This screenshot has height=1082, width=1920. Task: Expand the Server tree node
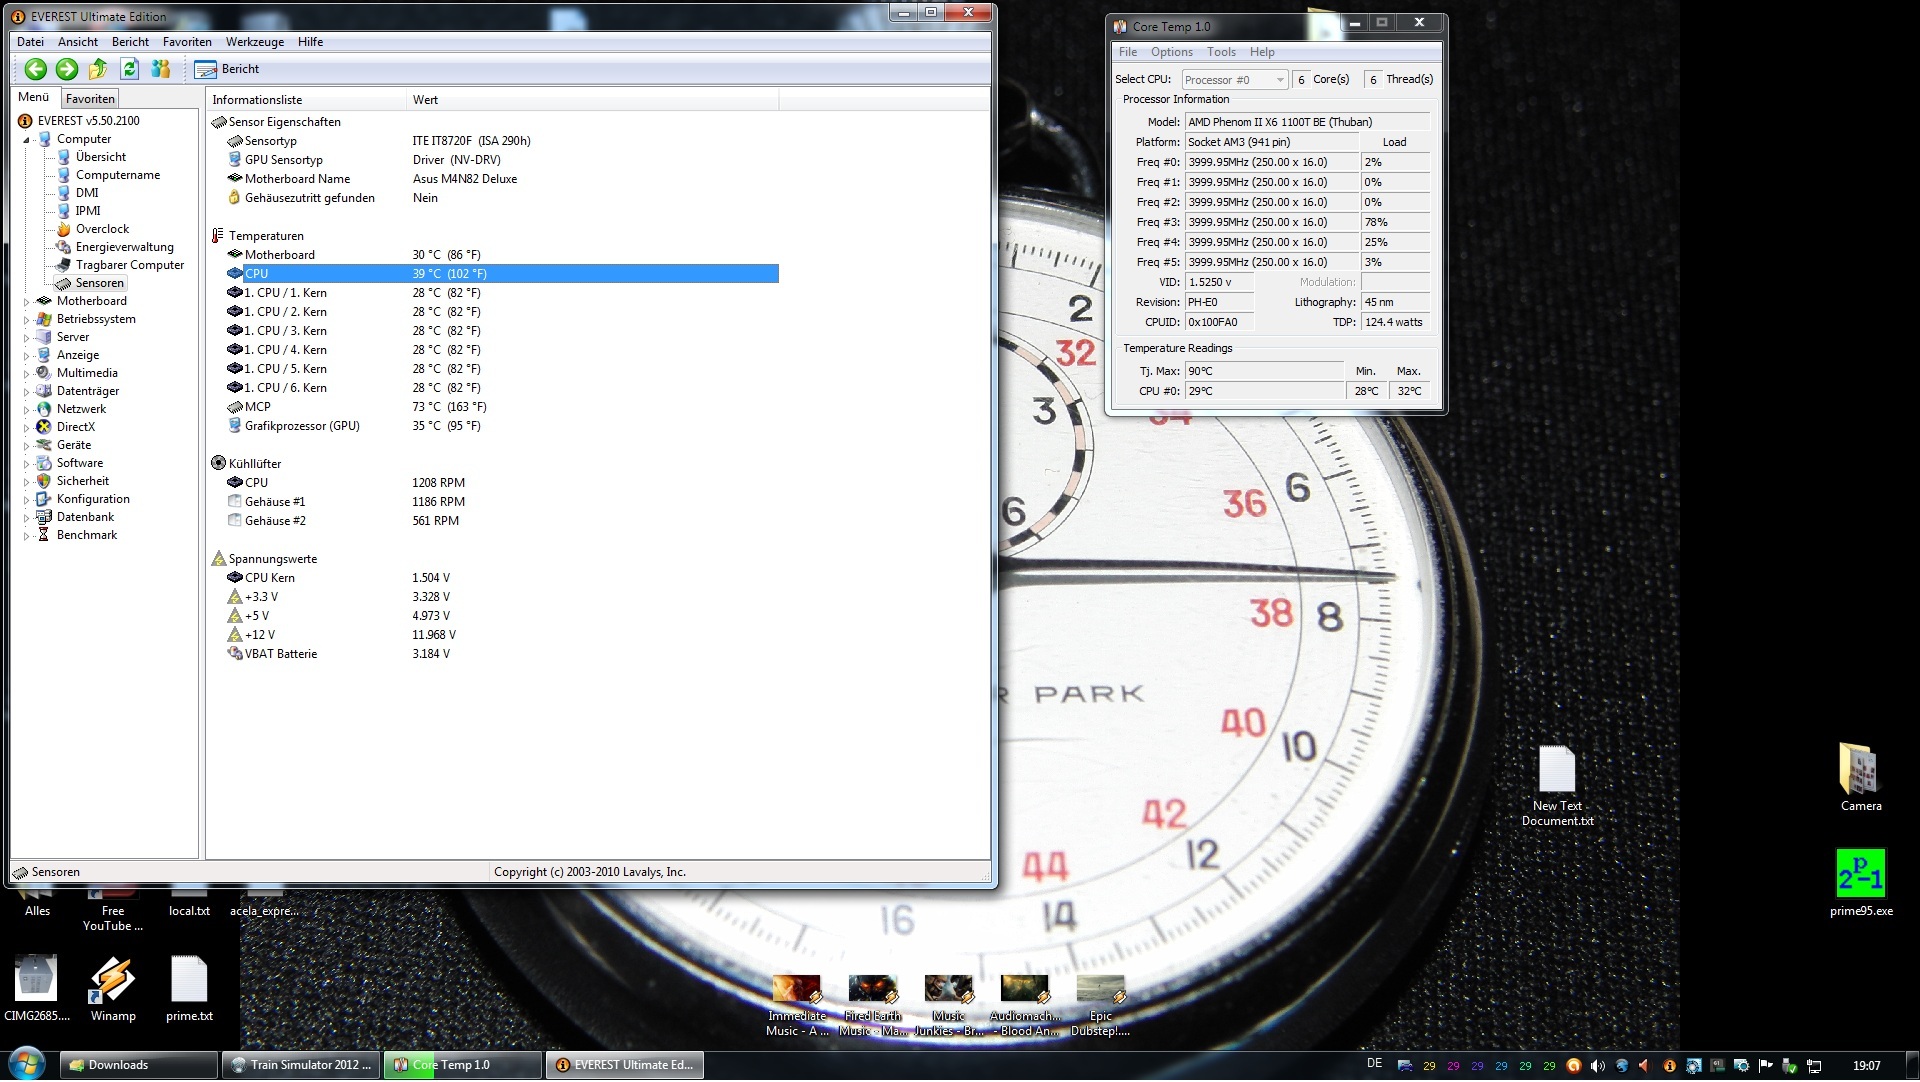tap(27, 338)
